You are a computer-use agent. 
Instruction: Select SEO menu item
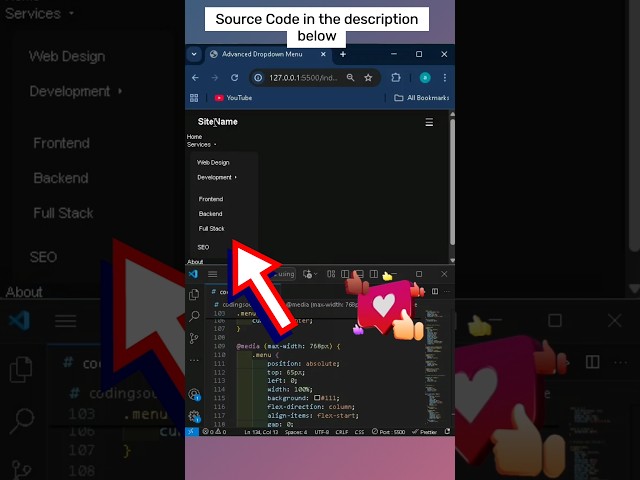click(x=203, y=247)
